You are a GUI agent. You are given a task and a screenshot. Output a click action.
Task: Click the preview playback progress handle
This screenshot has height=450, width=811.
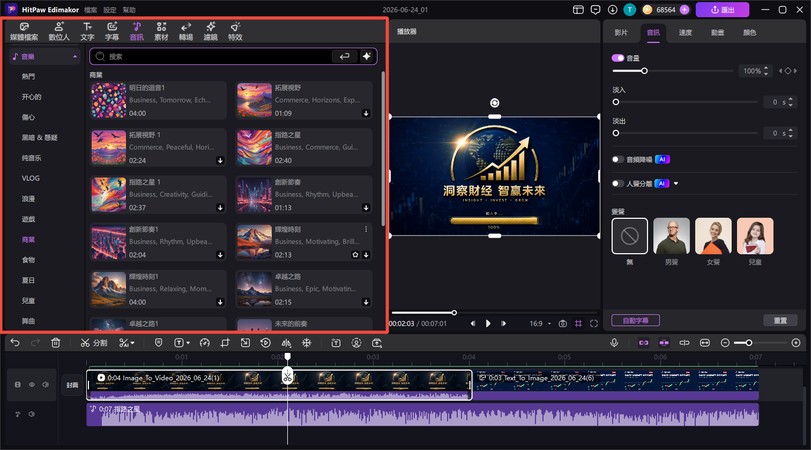coord(454,312)
